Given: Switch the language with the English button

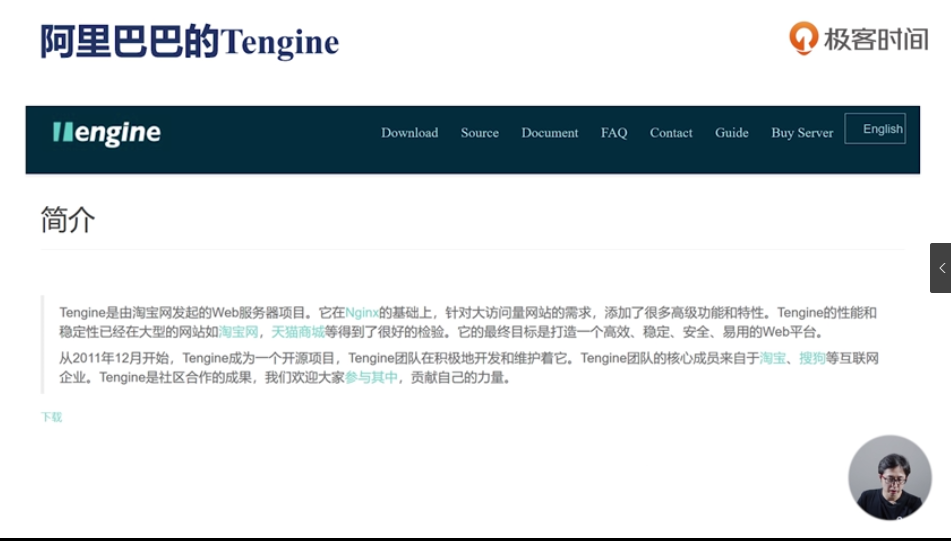Looking at the screenshot, I should (x=875, y=129).
